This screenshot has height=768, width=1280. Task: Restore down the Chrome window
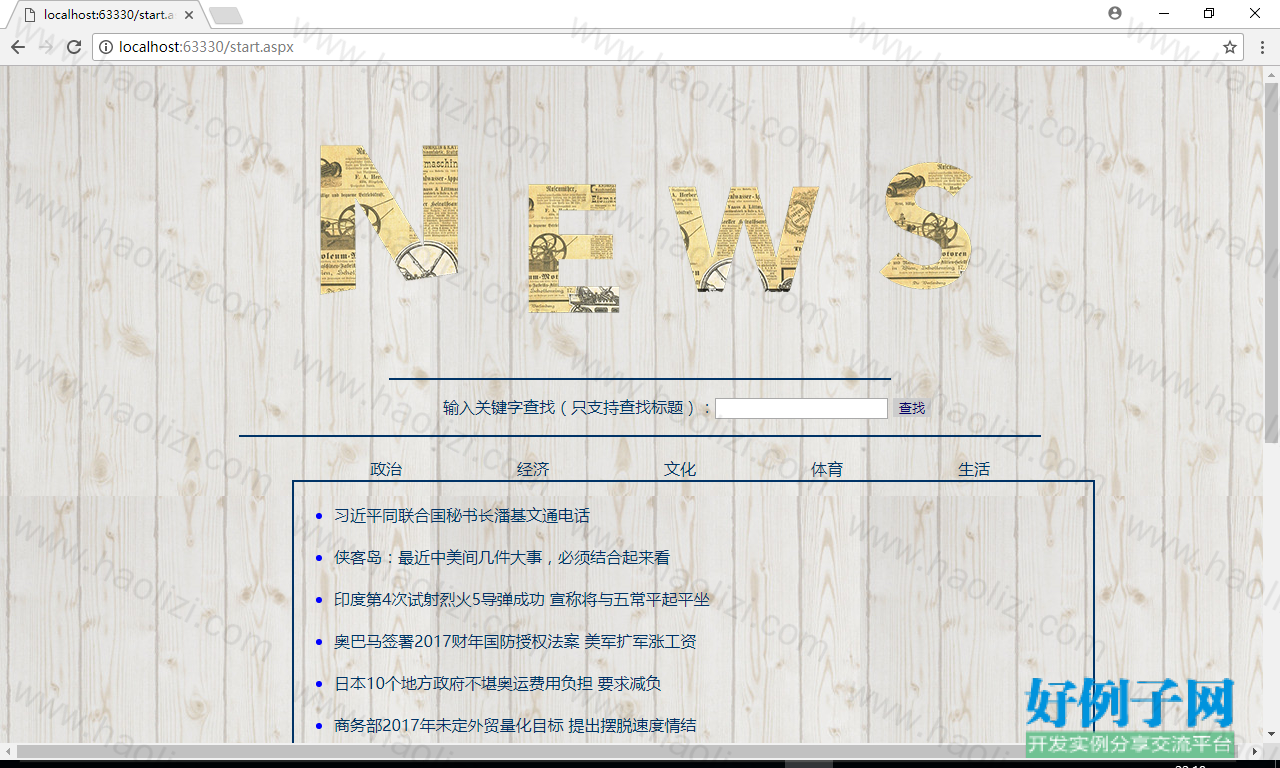[x=1209, y=13]
